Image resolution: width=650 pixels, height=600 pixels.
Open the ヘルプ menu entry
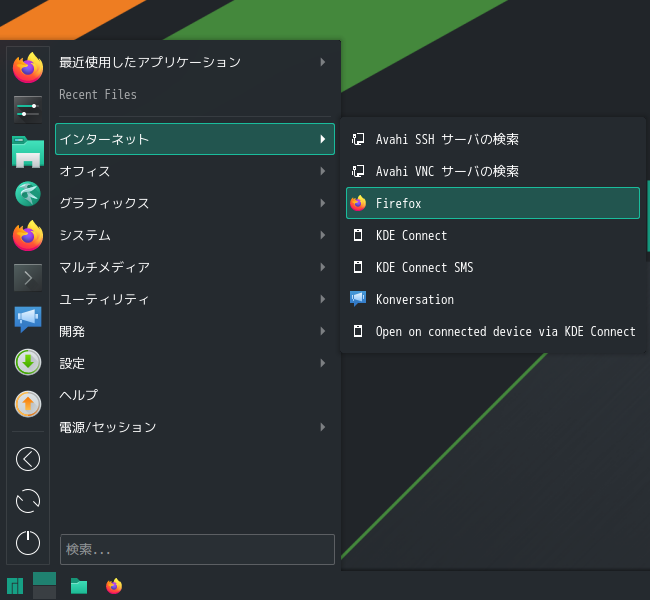coord(195,395)
